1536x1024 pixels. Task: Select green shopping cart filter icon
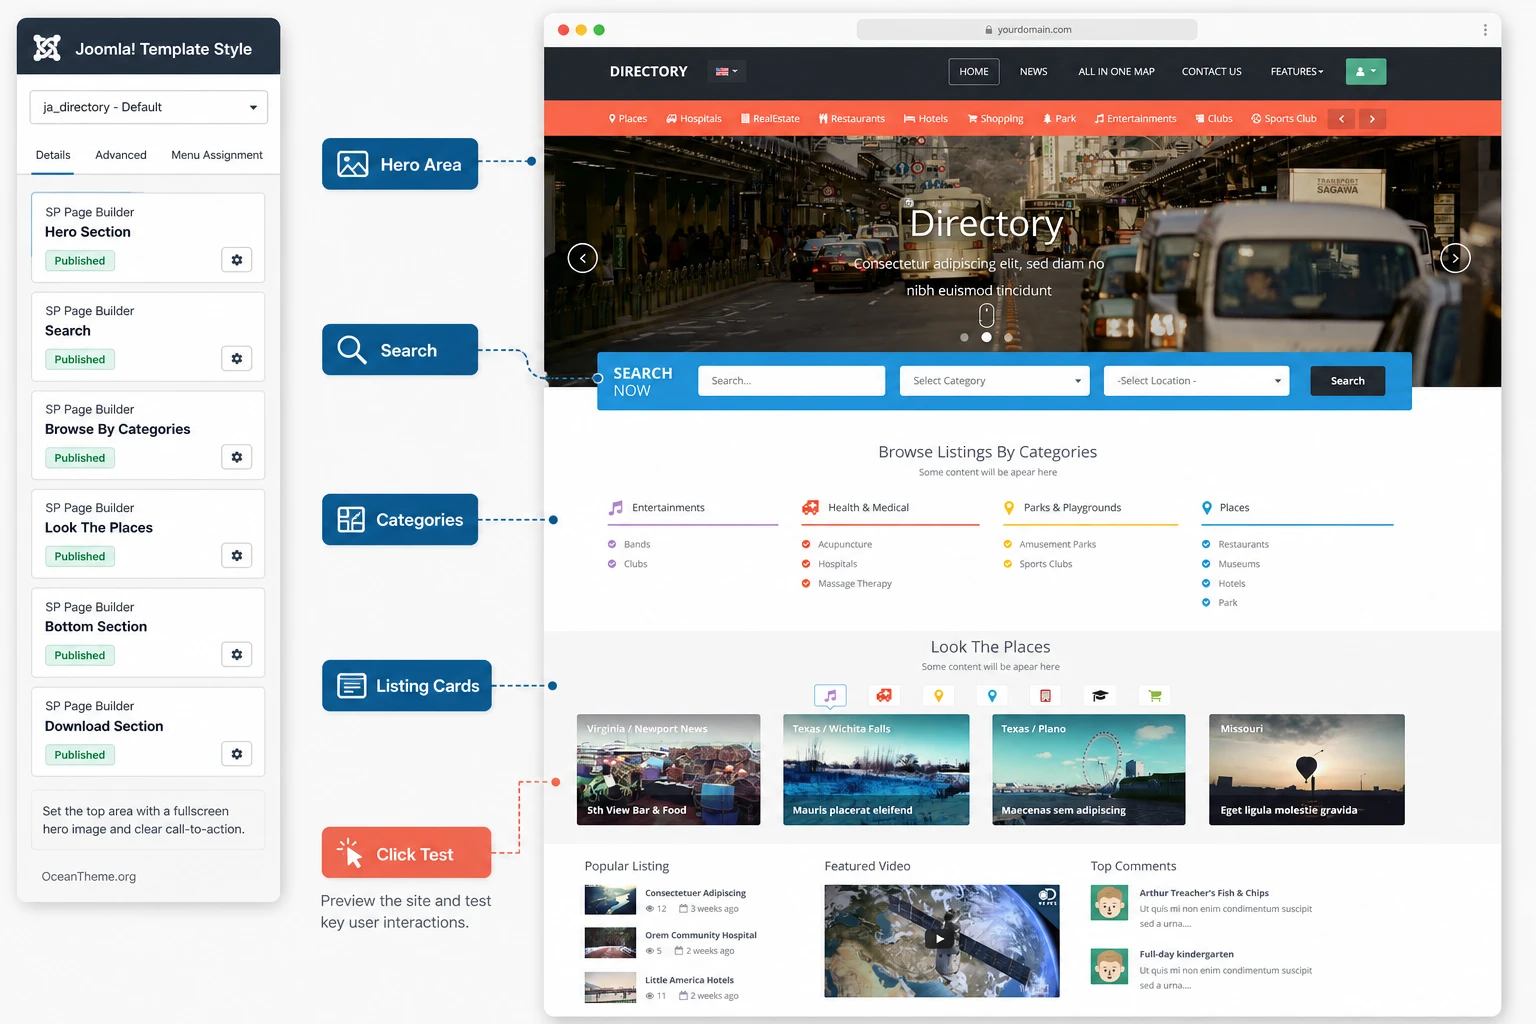coord(1155,695)
